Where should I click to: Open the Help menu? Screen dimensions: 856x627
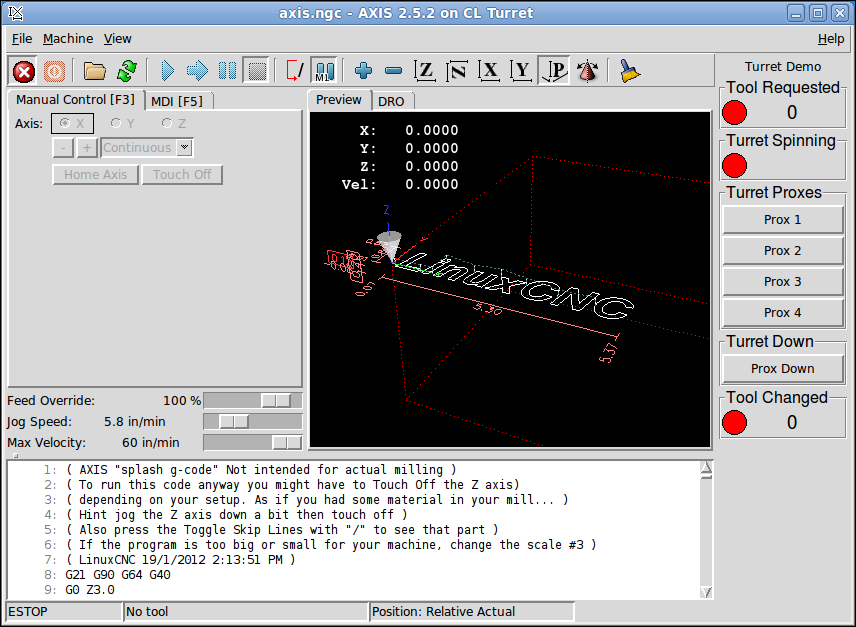(830, 39)
